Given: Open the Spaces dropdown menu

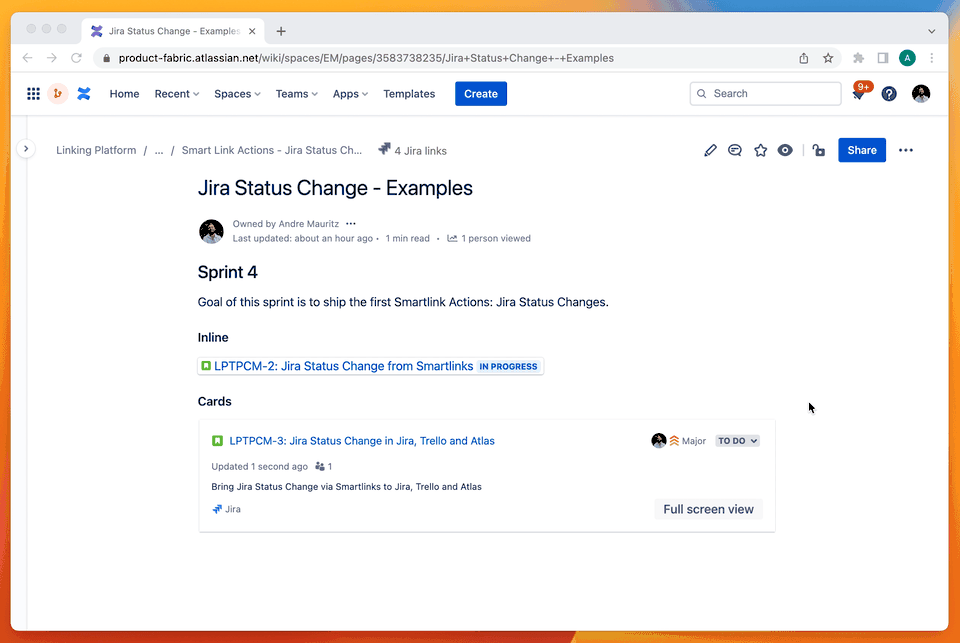Looking at the screenshot, I should click(x=237, y=94).
